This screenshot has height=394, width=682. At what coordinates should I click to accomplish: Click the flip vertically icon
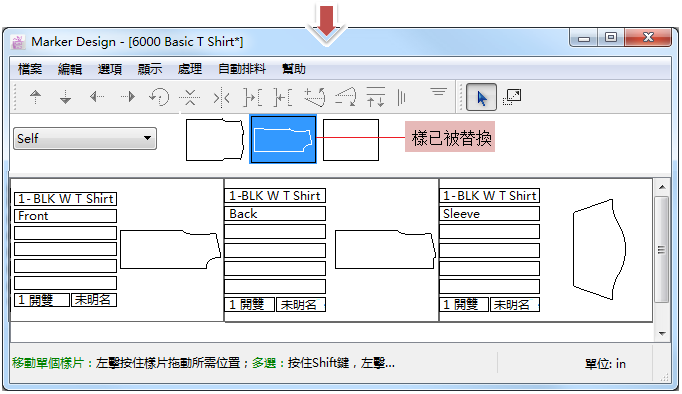(x=190, y=97)
